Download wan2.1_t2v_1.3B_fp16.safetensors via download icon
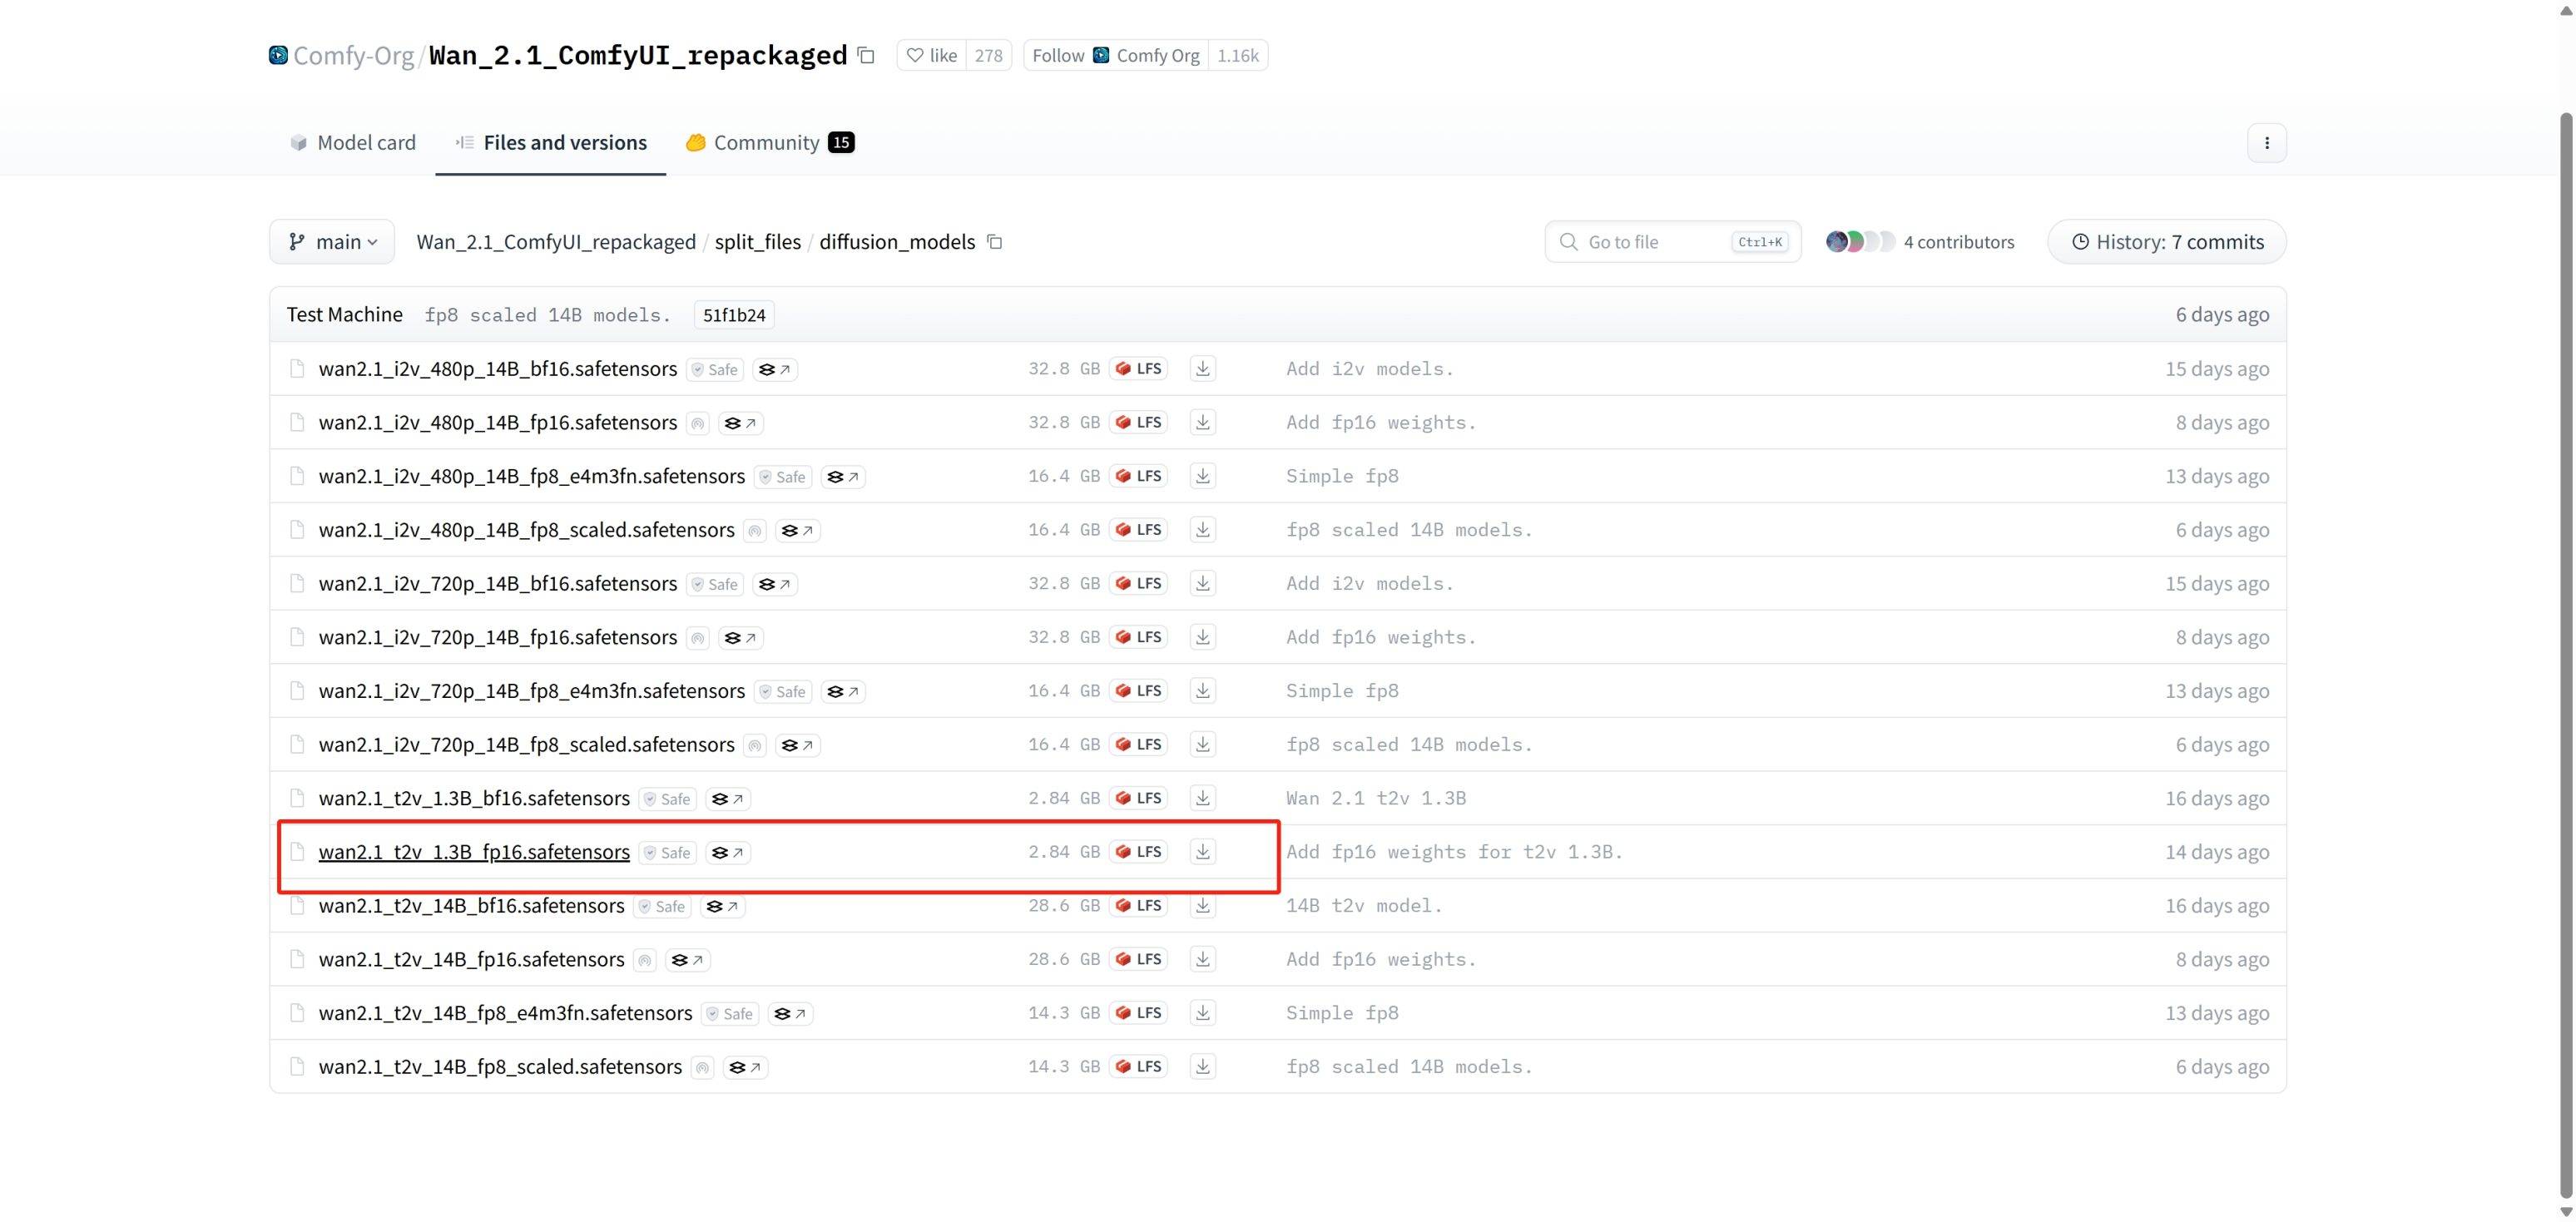The height and width of the screenshot is (1222, 2576). click(x=1202, y=852)
